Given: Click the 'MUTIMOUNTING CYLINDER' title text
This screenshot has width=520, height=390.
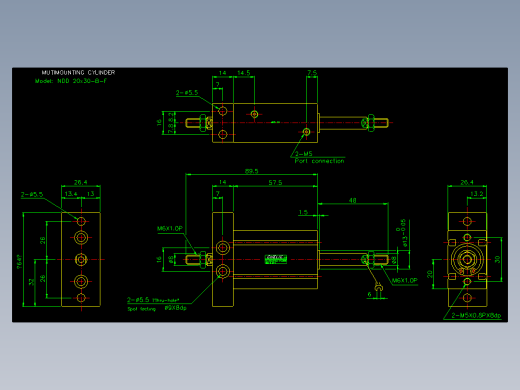Looking at the screenshot, I should click(78, 72).
